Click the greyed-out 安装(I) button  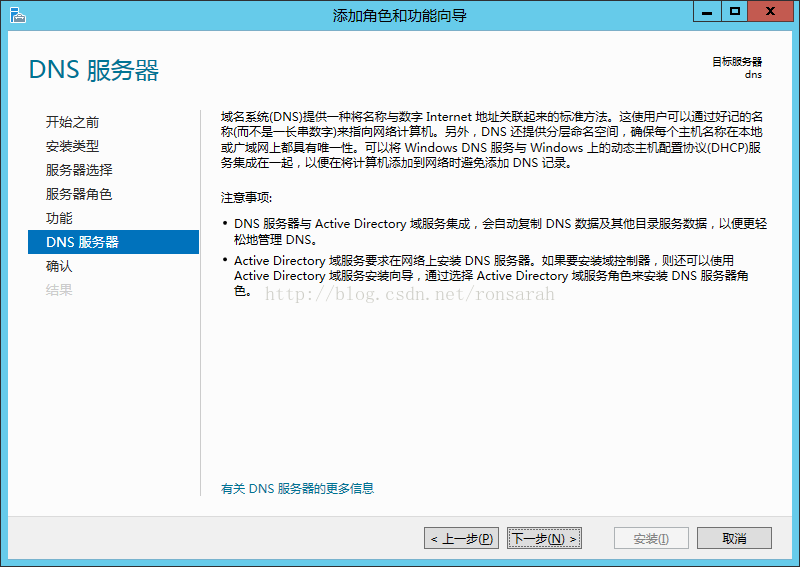pyautogui.click(x=651, y=538)
